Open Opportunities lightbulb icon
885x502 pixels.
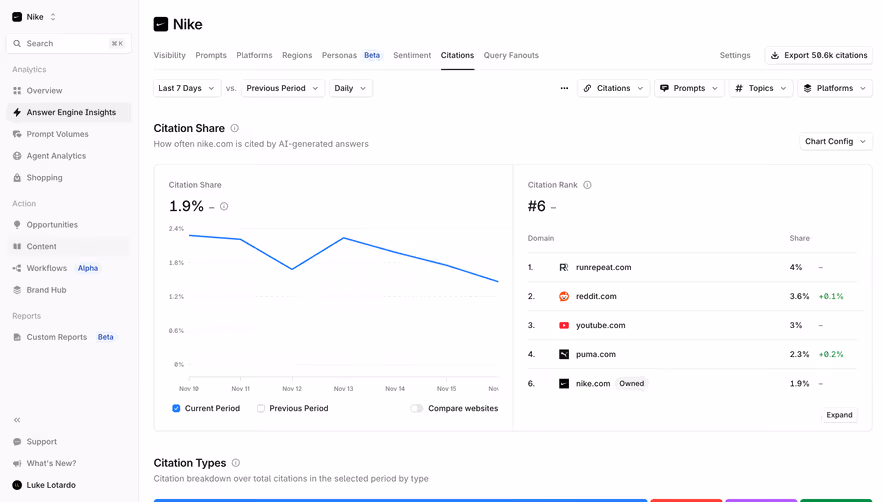click(17, 225)
